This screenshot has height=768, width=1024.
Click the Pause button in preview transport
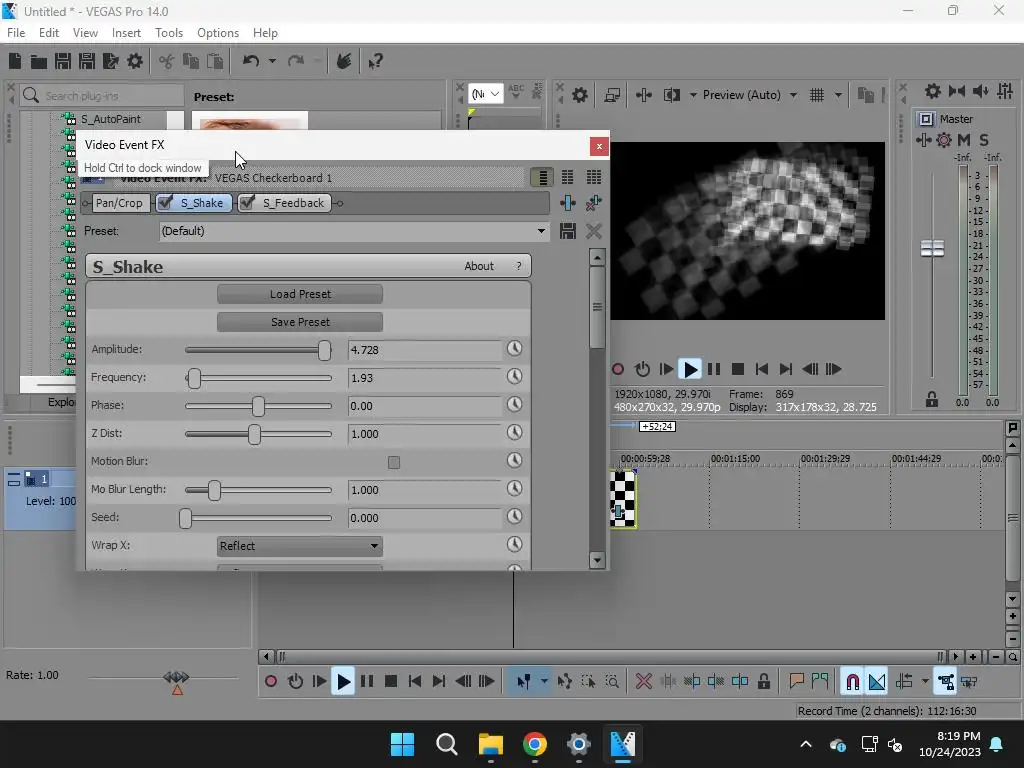[714, 370]
